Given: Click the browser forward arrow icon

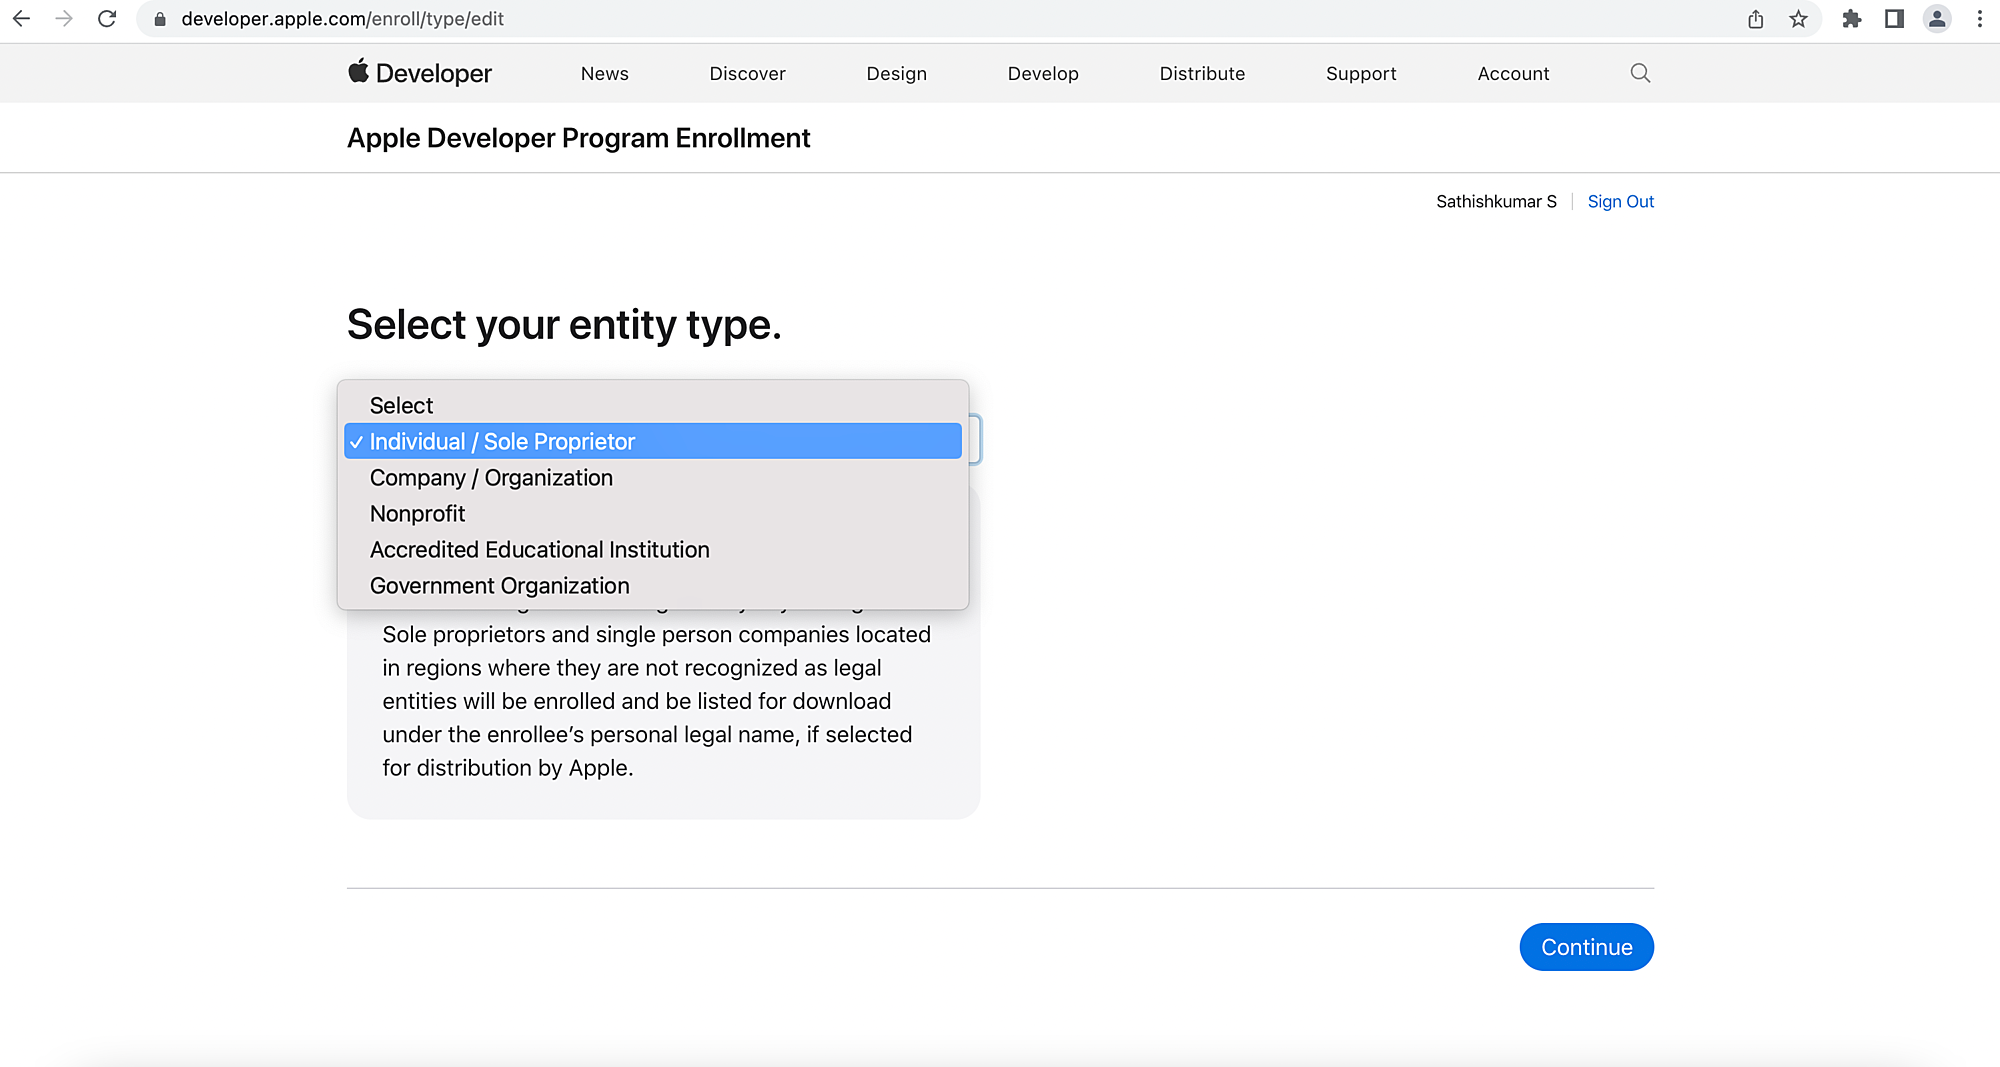Looking at the screenshot, I should 64,19.
